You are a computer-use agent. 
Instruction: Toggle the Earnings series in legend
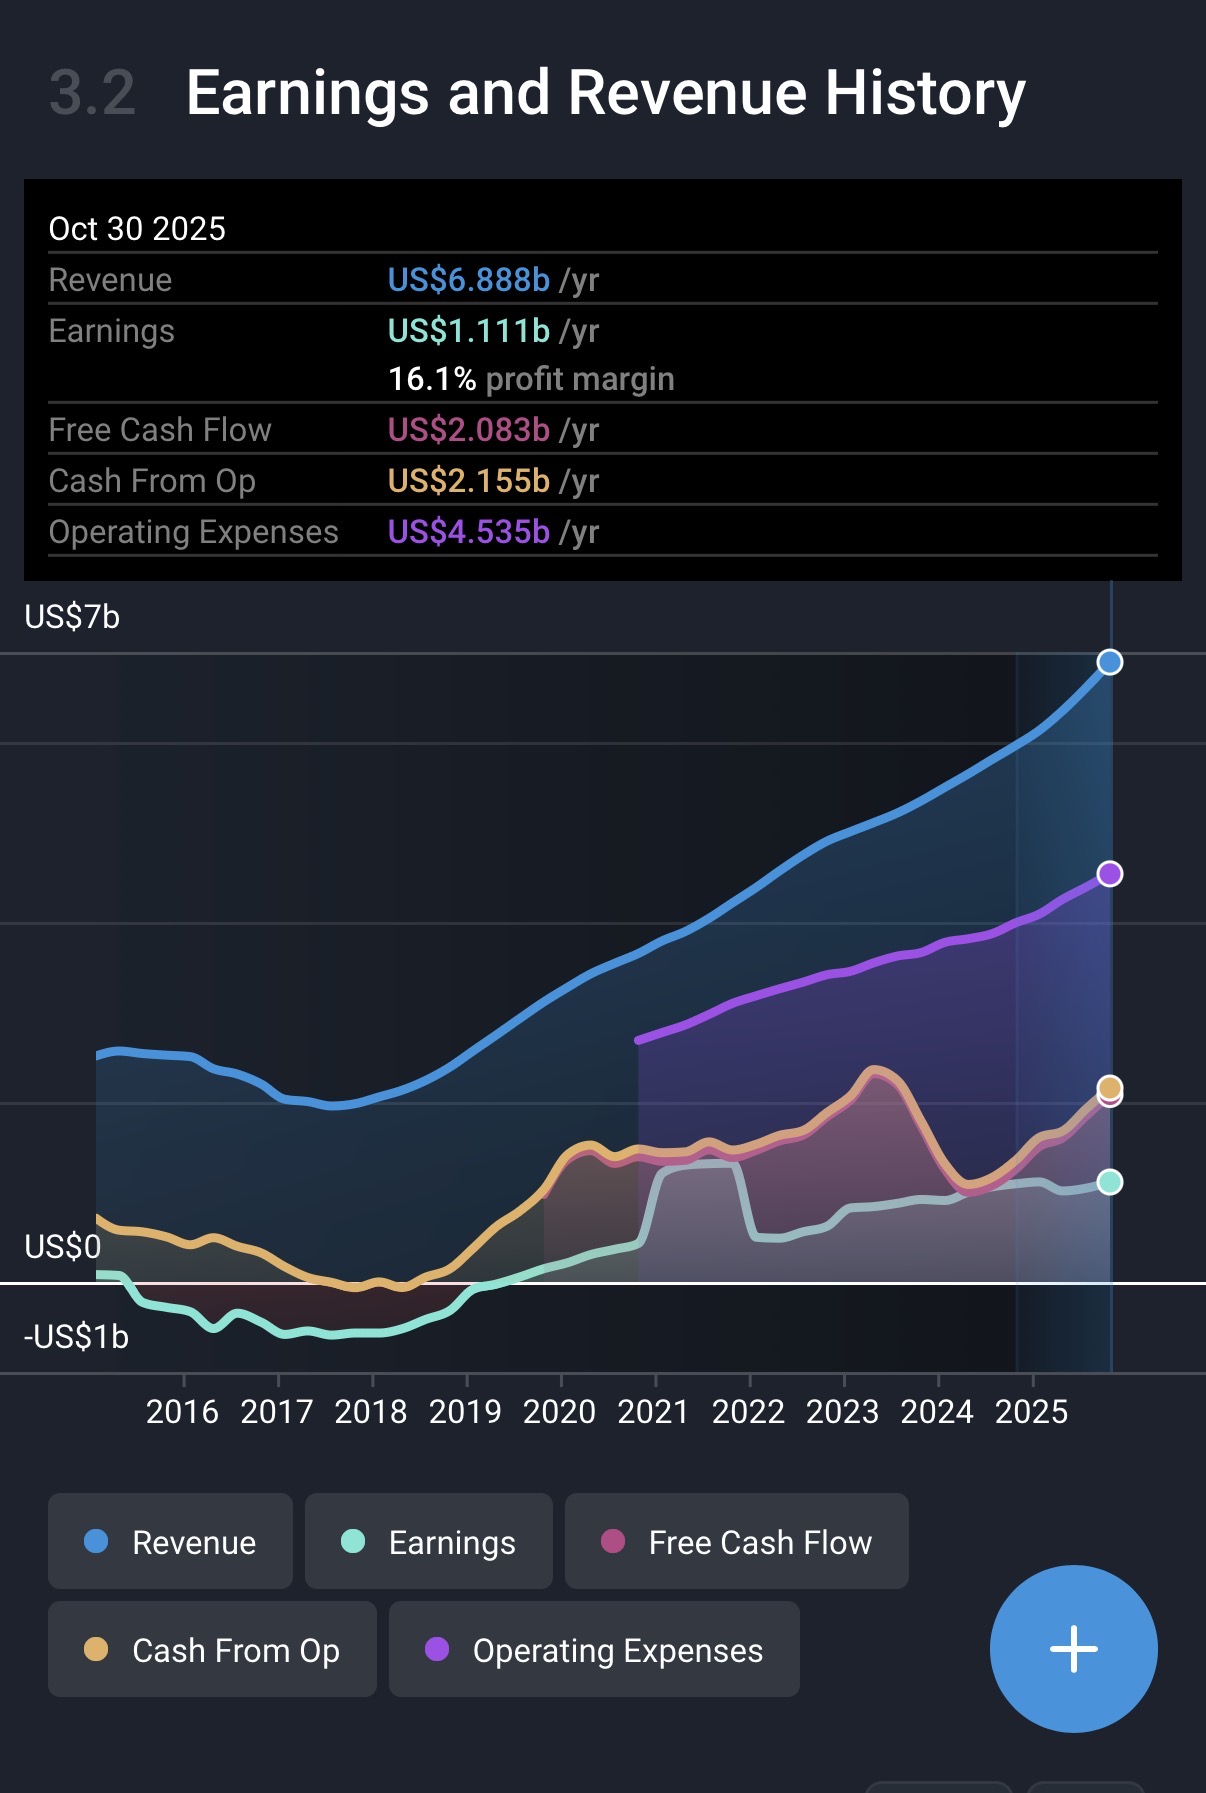(x=428, y=1541)
